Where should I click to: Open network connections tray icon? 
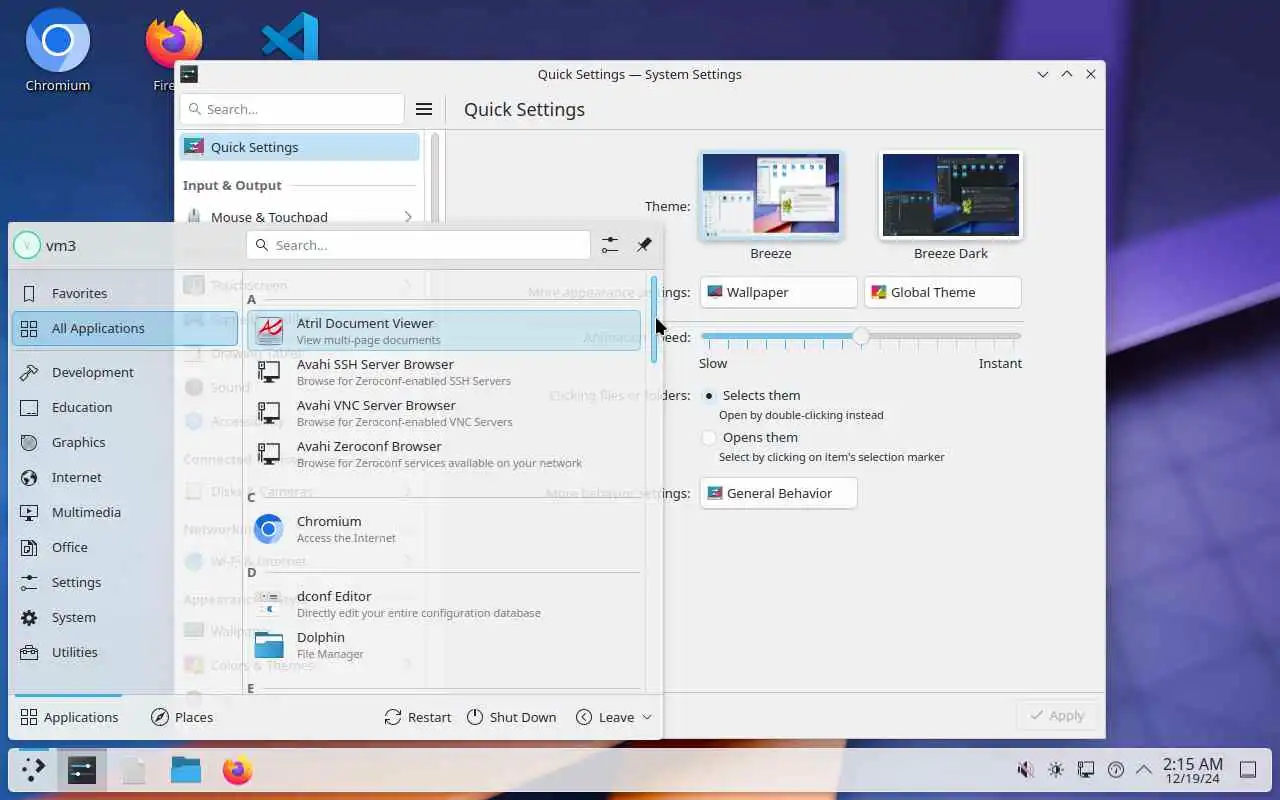(x=1086, y=770)
